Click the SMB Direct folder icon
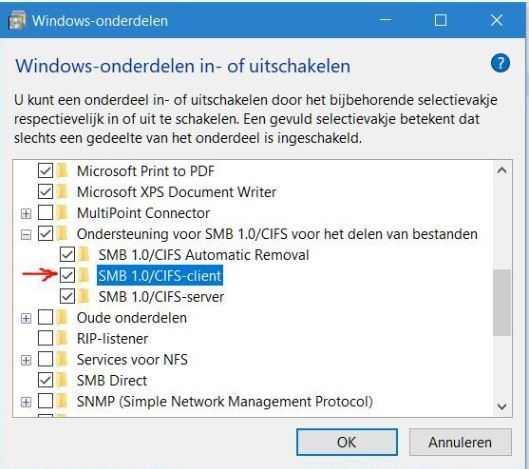Screen dimensions: 529x469 [x=62, y=380]
